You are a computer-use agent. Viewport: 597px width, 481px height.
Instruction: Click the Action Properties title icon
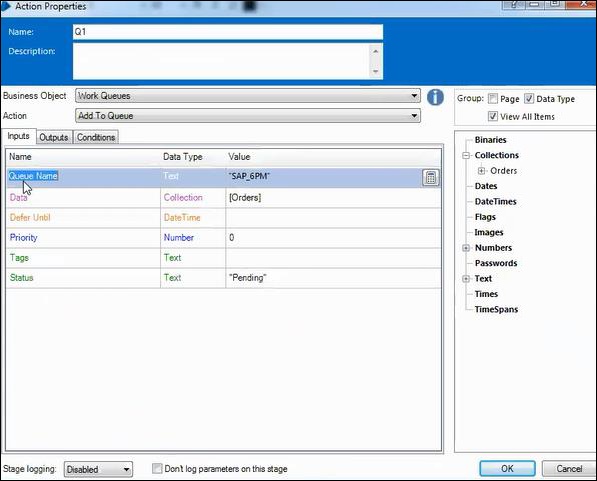pyautogui.click(x=6, y=6)
